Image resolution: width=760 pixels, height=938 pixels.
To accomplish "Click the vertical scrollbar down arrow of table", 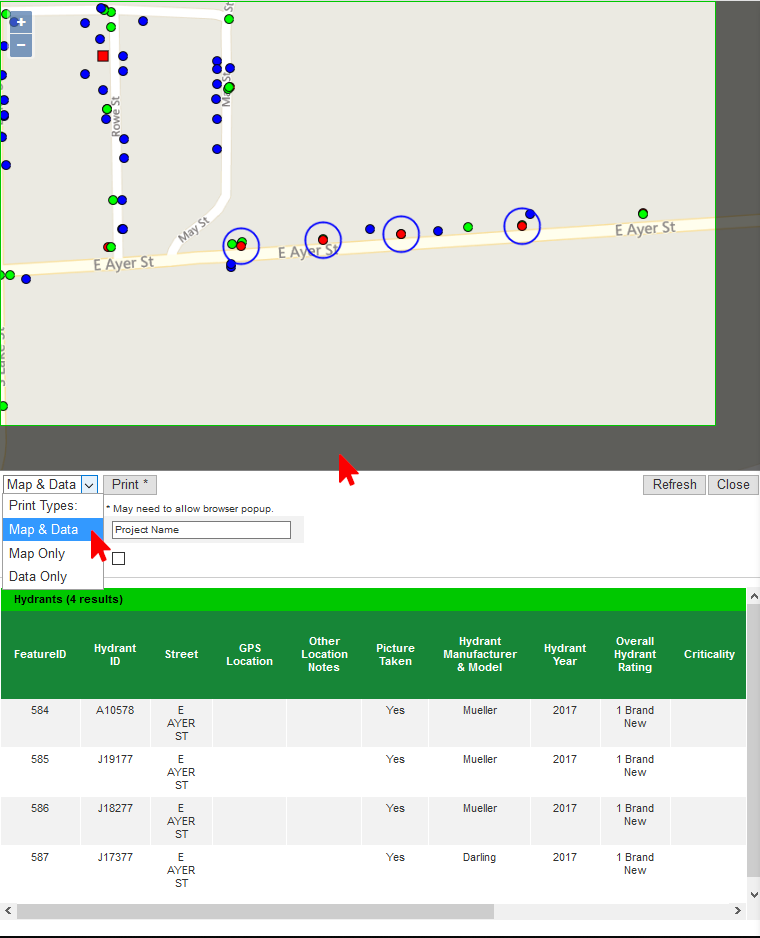I will (x=753, y=896).
